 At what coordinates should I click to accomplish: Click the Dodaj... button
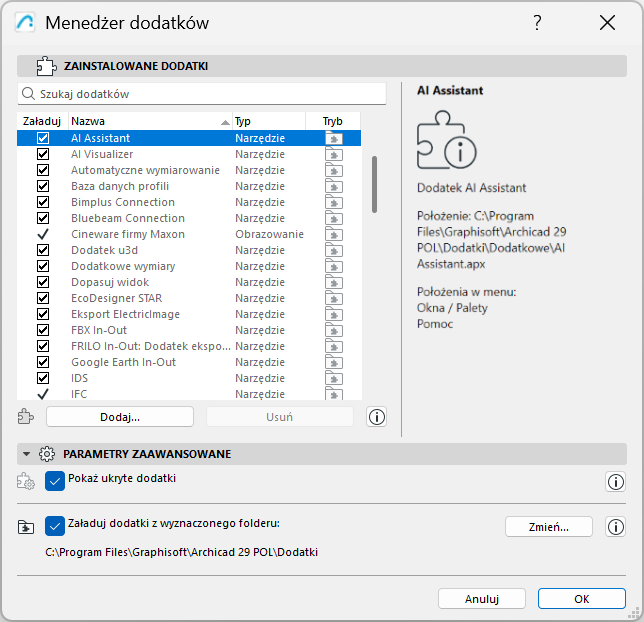coord(120,417)
